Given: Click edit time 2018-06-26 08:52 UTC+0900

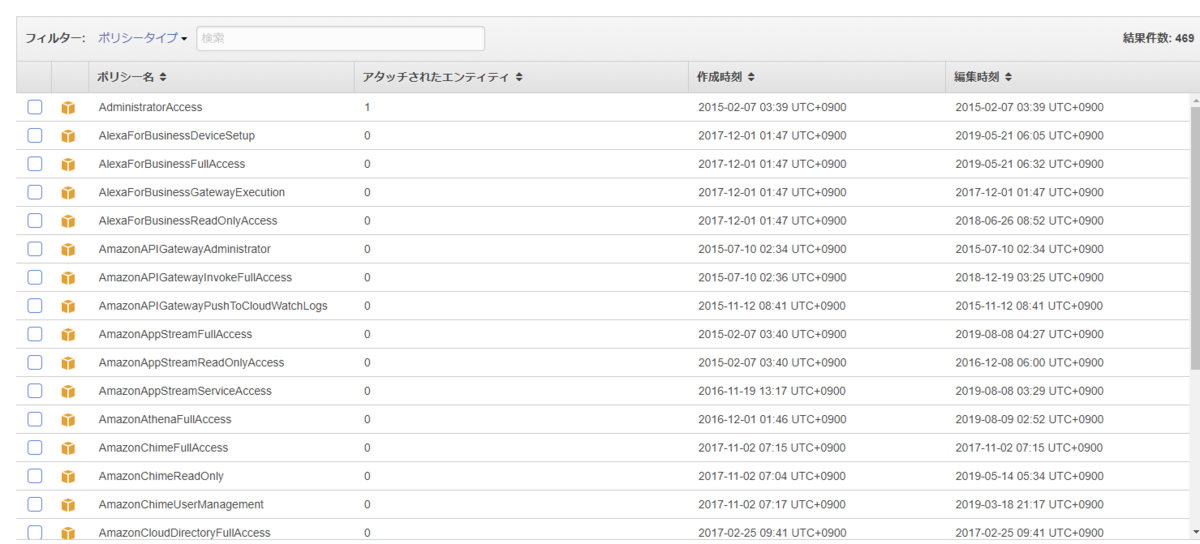Looking at the screenshot, I should 1029,221.
